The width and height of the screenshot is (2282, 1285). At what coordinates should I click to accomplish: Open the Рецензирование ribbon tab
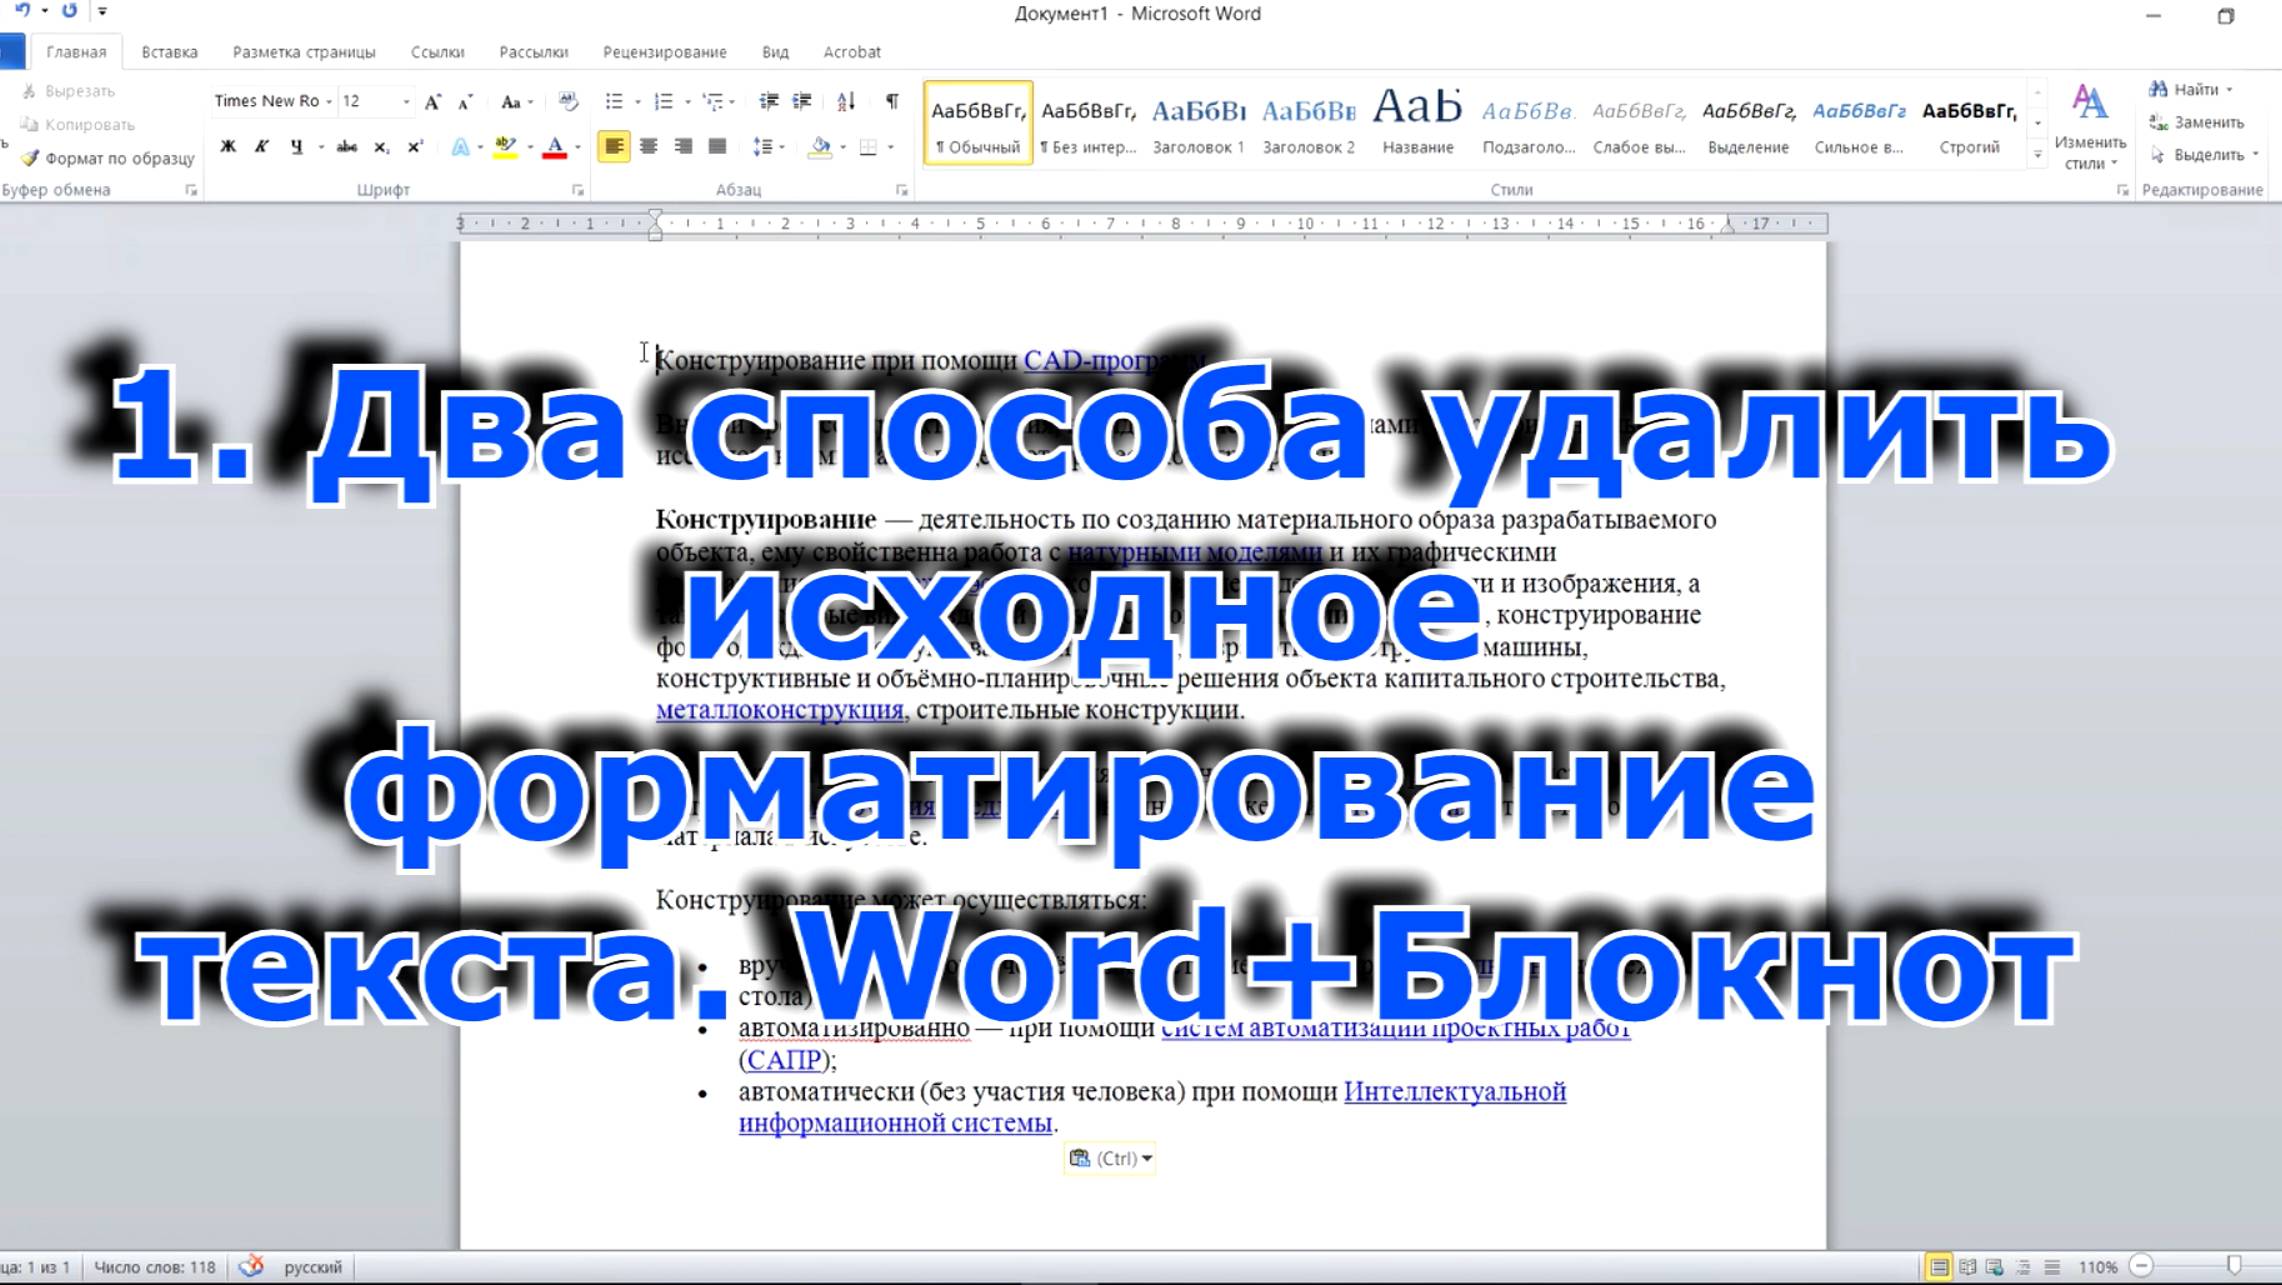point(665,51)
